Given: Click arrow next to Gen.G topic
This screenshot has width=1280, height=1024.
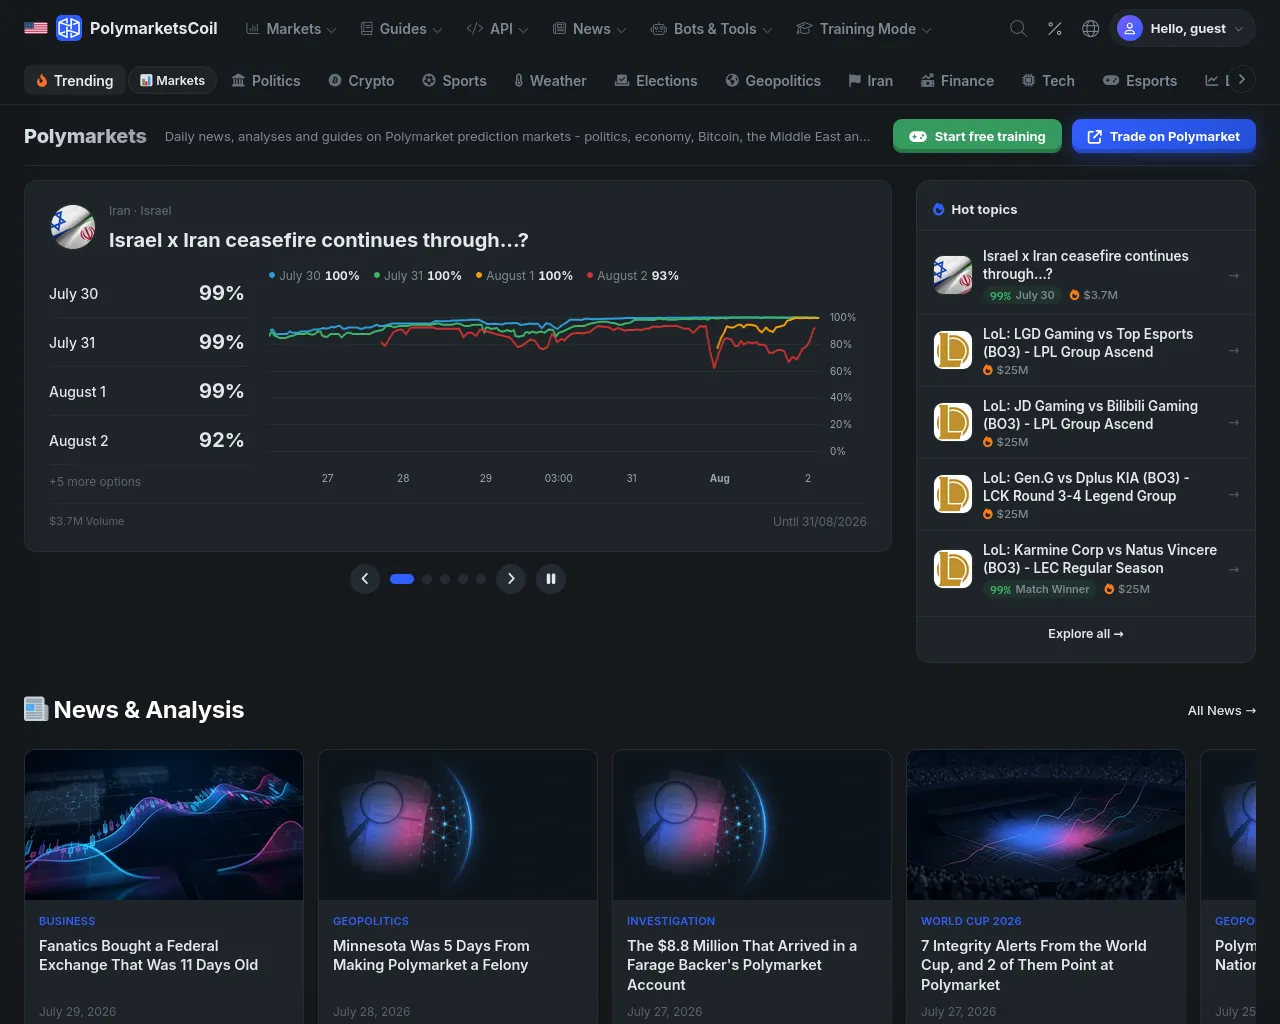Looking at the screenshot, I should (1234, 494).
